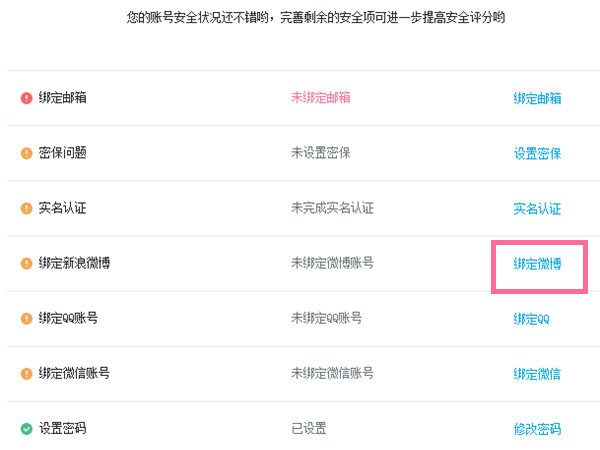Click the orange status icon beside 绑定QQ账号
Viewport: 600px width, 450px height.
(x=26, y=319)
